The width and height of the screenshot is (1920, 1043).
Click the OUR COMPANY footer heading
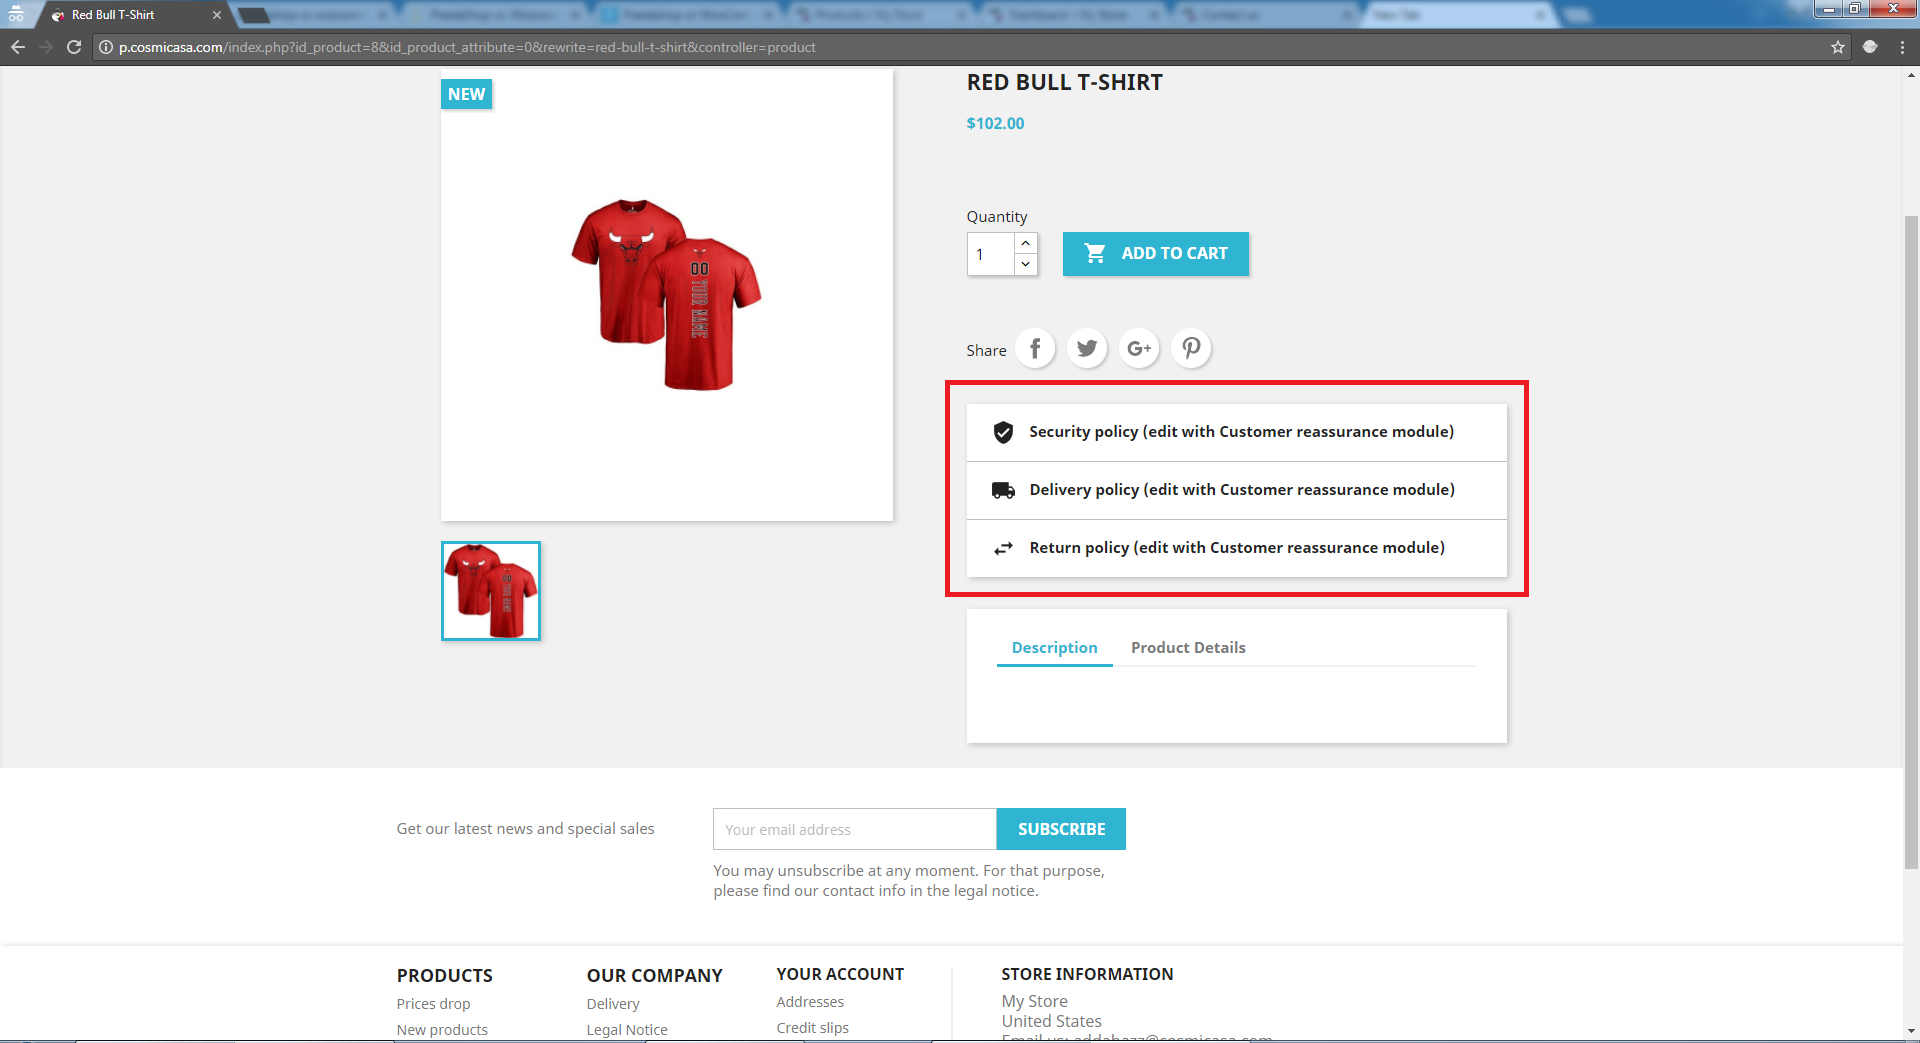point(655,975)
